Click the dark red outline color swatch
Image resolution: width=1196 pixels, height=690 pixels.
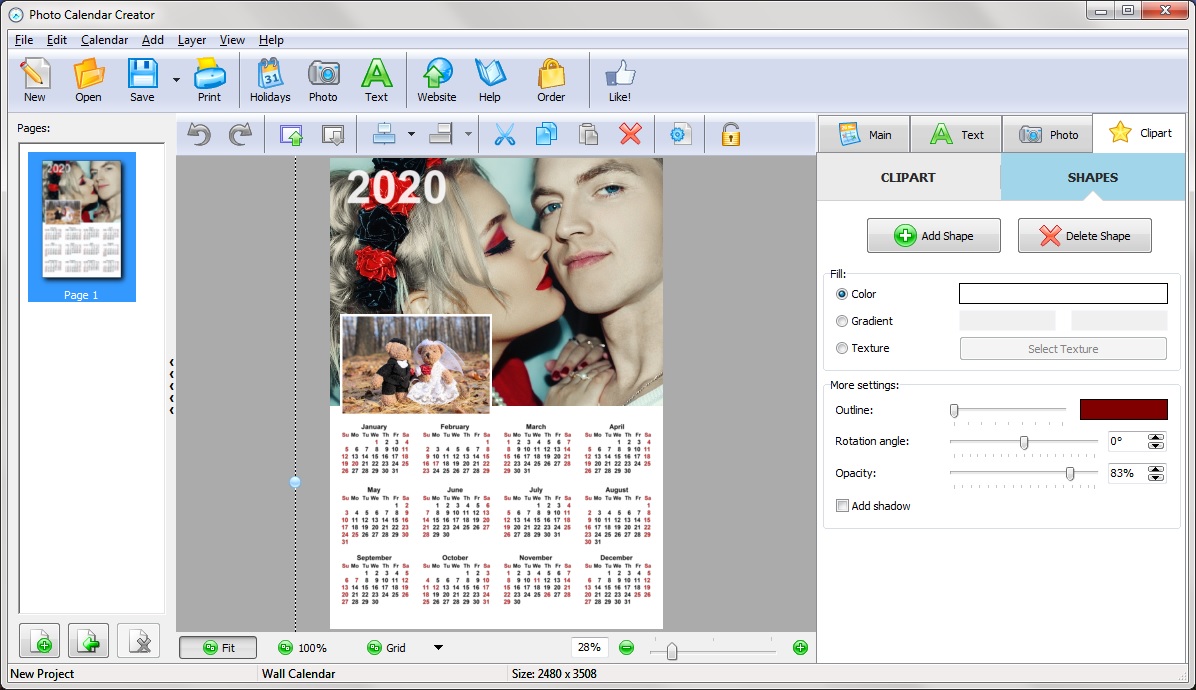(1123, 410)
